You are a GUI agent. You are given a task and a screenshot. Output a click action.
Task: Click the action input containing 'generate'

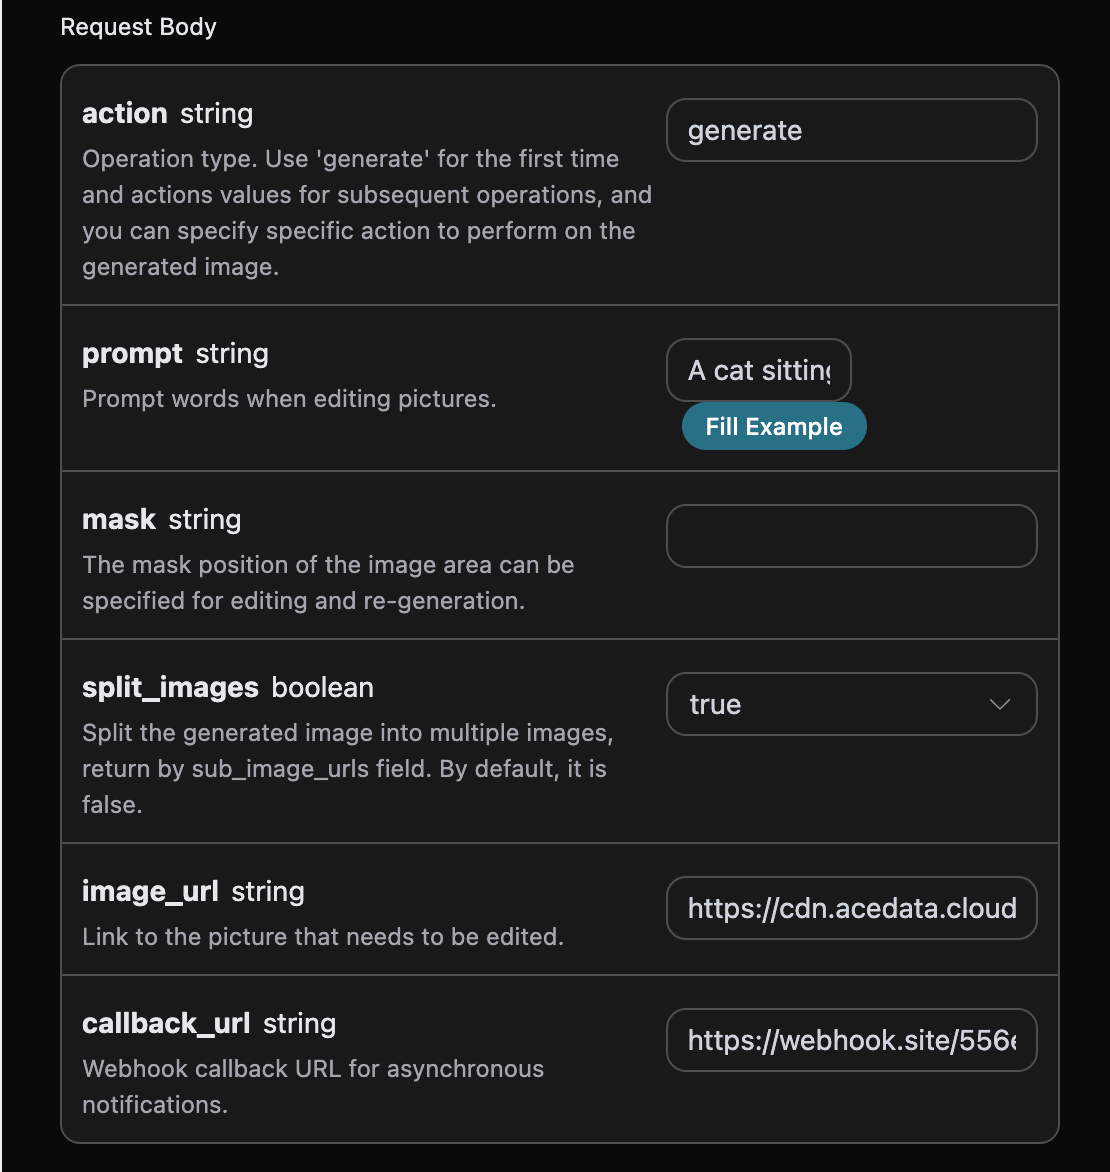click(x=851, y=130)
